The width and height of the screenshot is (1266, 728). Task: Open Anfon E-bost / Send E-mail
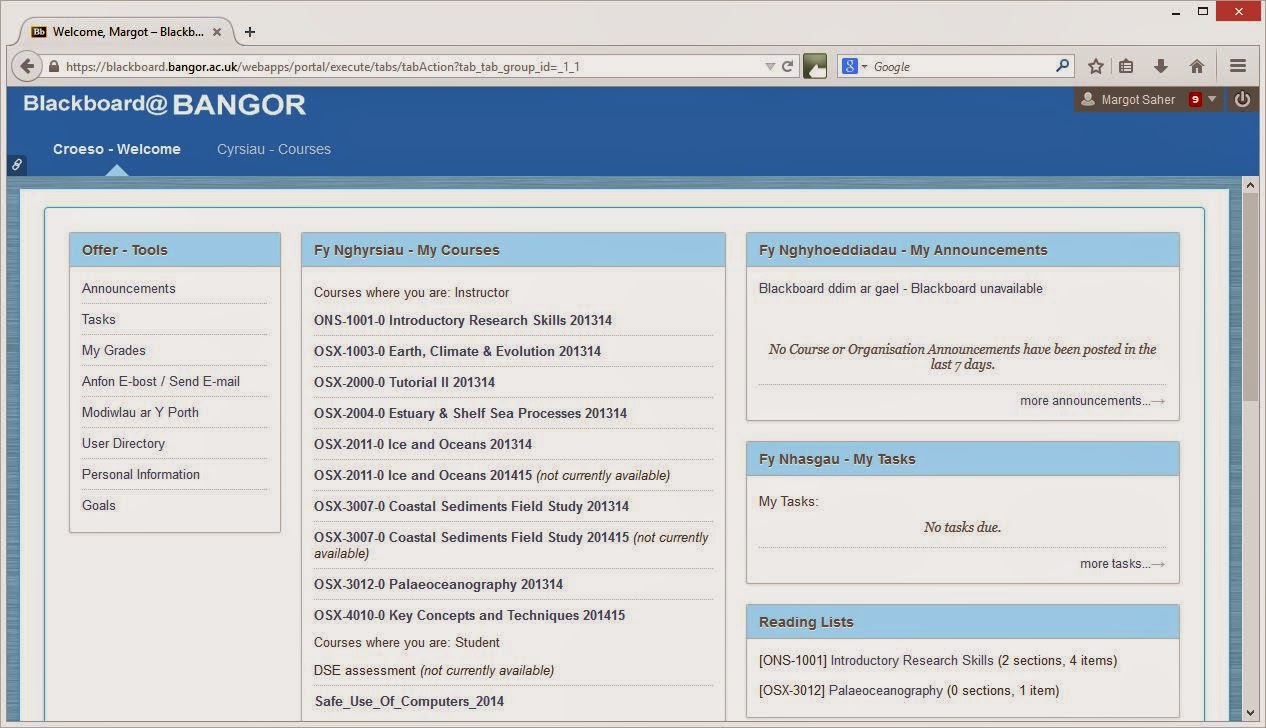tap(161, 381)
